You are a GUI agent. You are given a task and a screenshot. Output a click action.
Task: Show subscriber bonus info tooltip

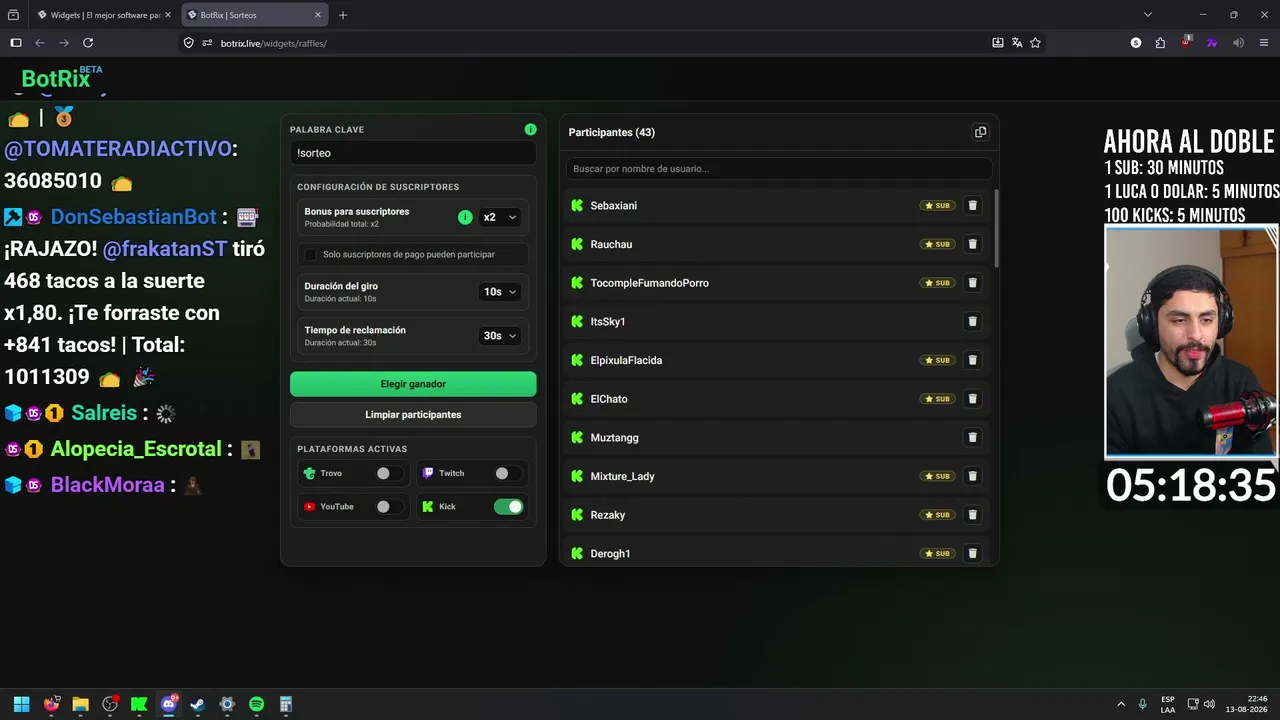pyautogui.click(x=465, y=217)
